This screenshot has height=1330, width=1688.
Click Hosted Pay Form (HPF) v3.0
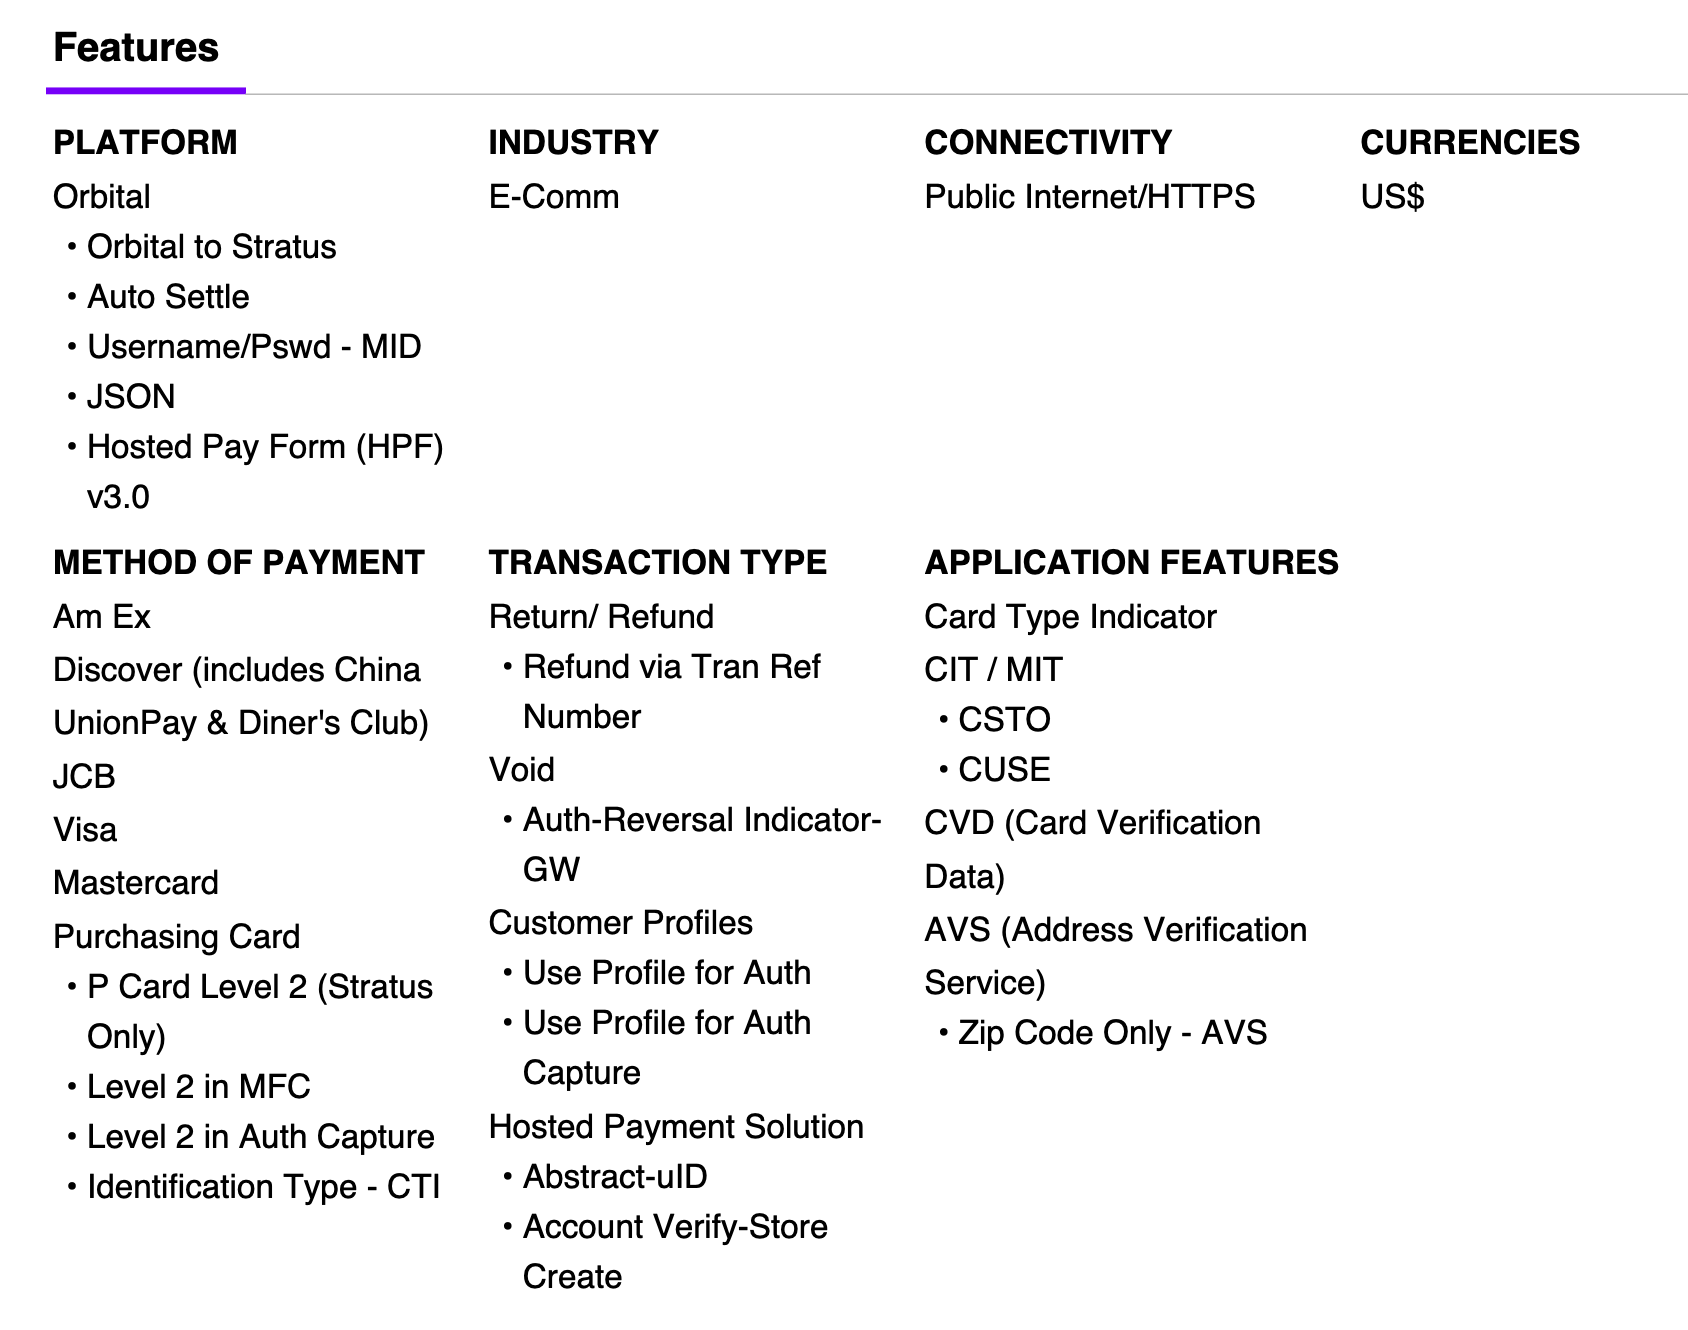pos(265,472)
